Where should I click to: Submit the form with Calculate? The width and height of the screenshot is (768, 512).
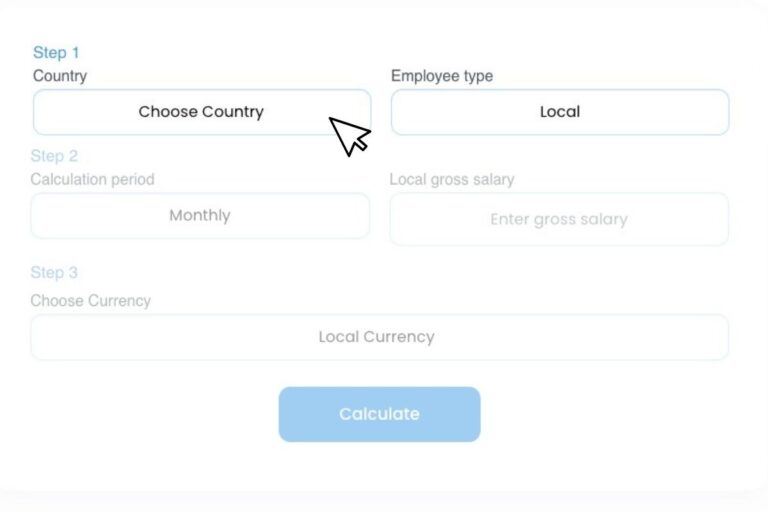(x=379, y=414)
